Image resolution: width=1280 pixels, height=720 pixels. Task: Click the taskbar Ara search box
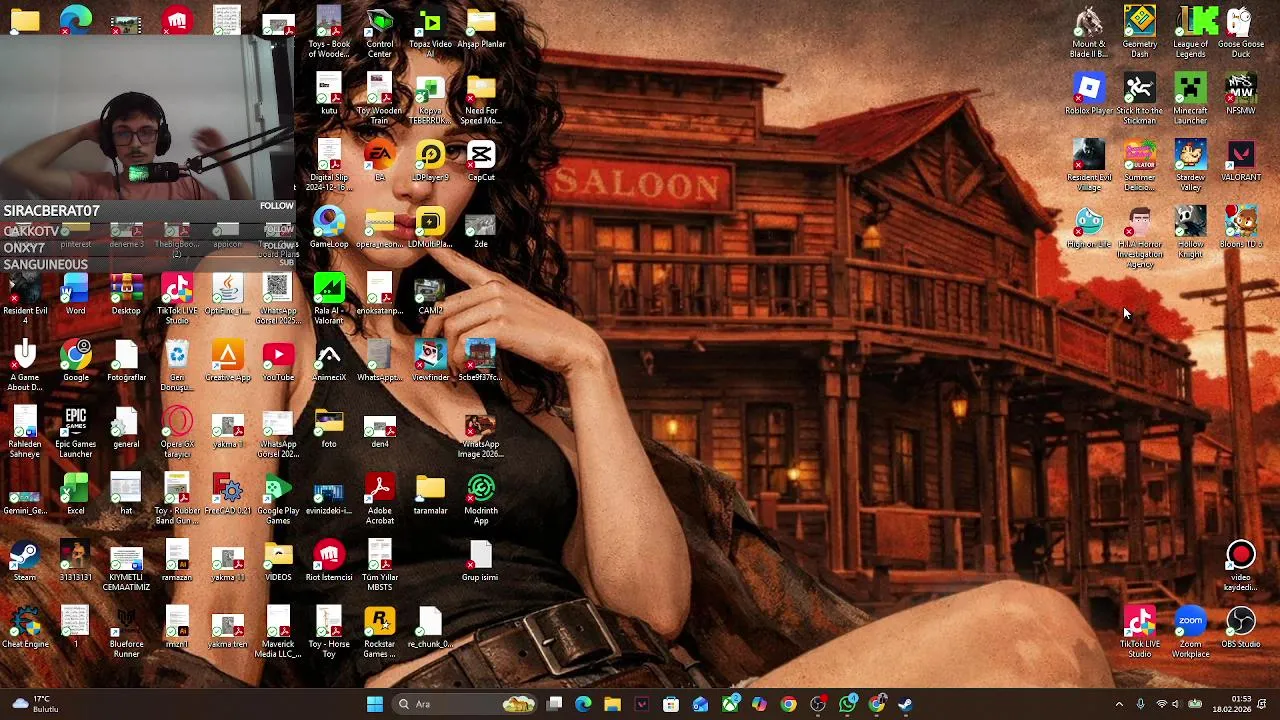click(466, 704)
